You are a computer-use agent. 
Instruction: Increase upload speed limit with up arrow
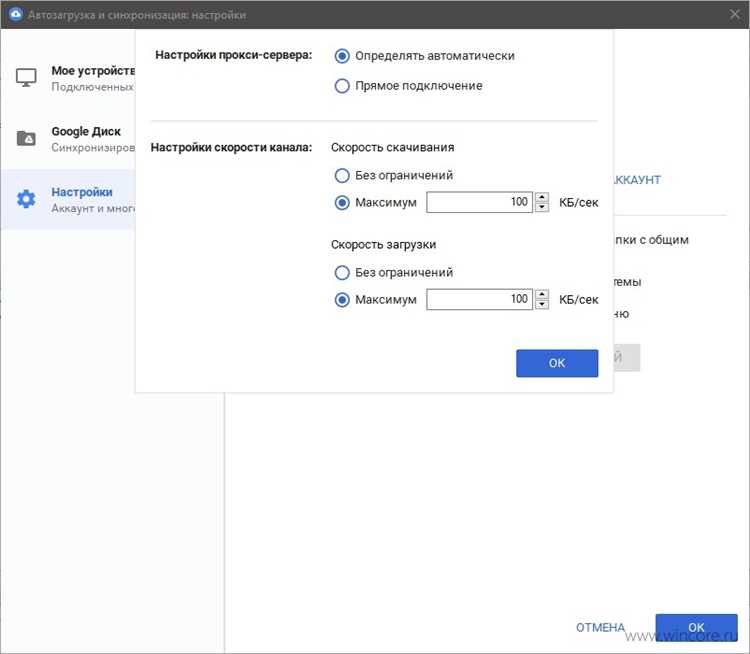(542, 294)
